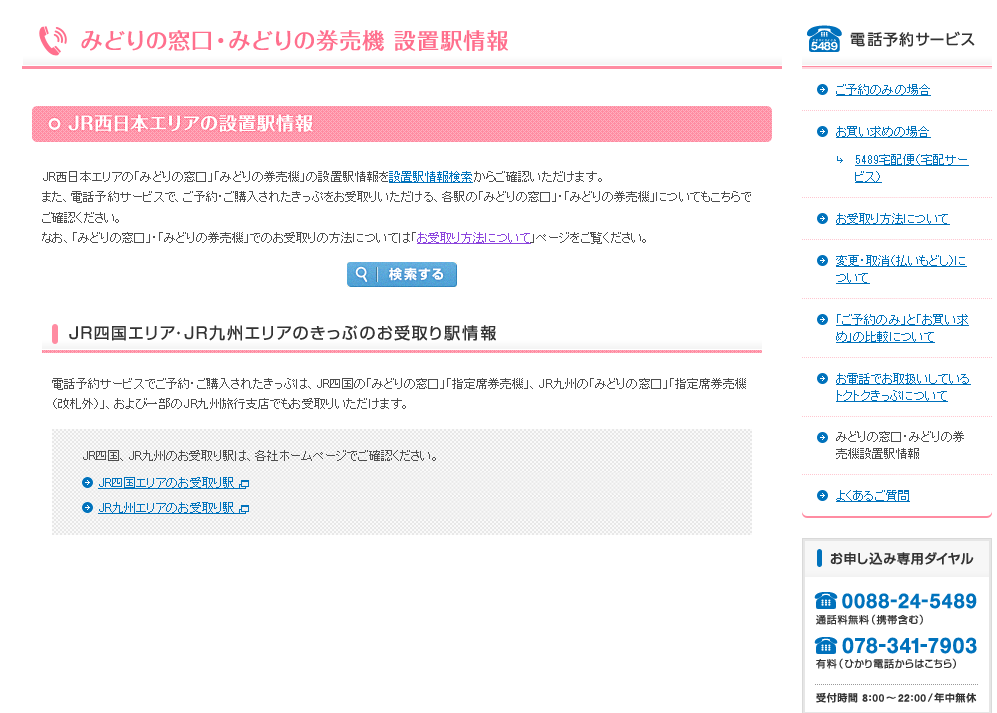Click phone number 0088-24-5489
This screenshot has width=997, height=713.
point(909,601)
